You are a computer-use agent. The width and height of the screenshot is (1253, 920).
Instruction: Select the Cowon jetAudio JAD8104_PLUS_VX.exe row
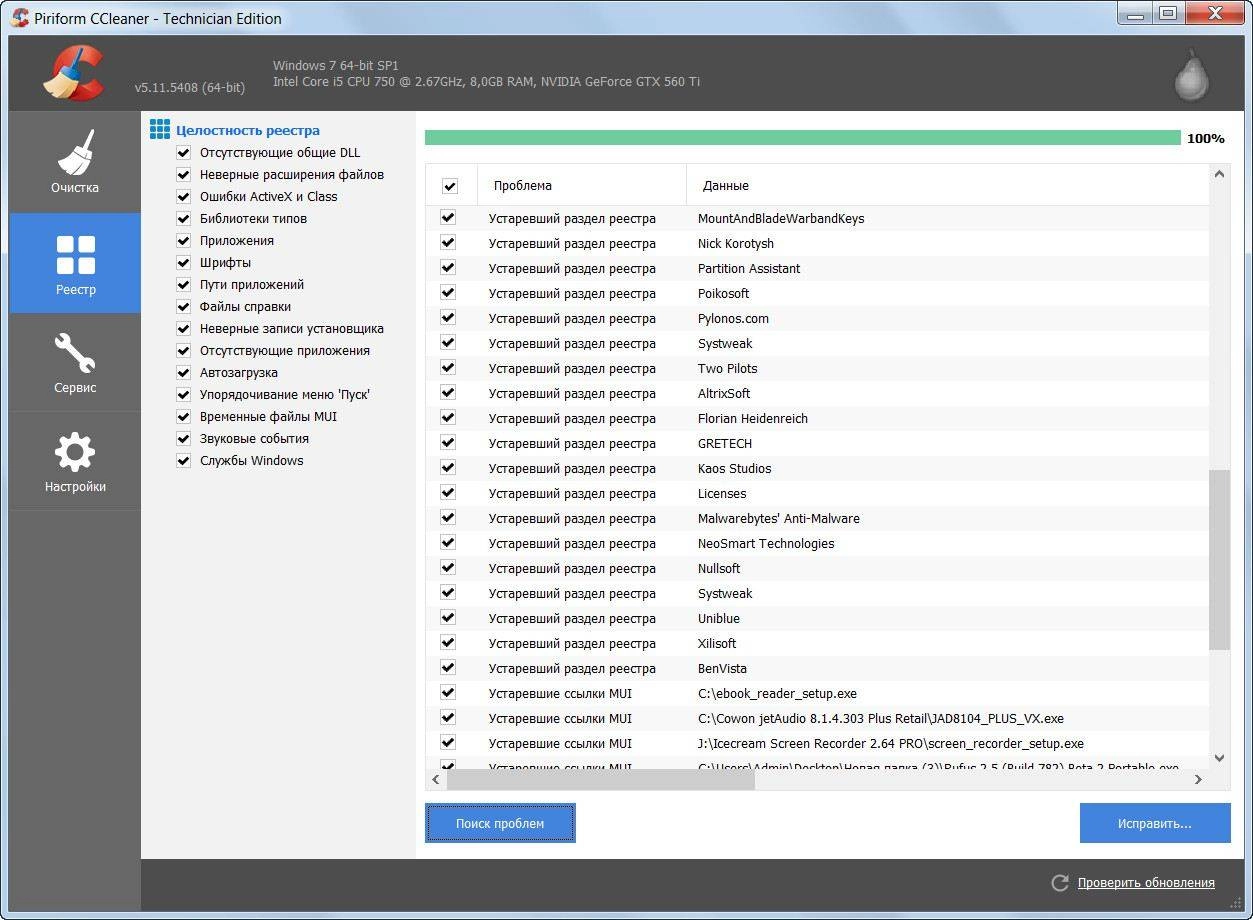click(x=817, y=718)
